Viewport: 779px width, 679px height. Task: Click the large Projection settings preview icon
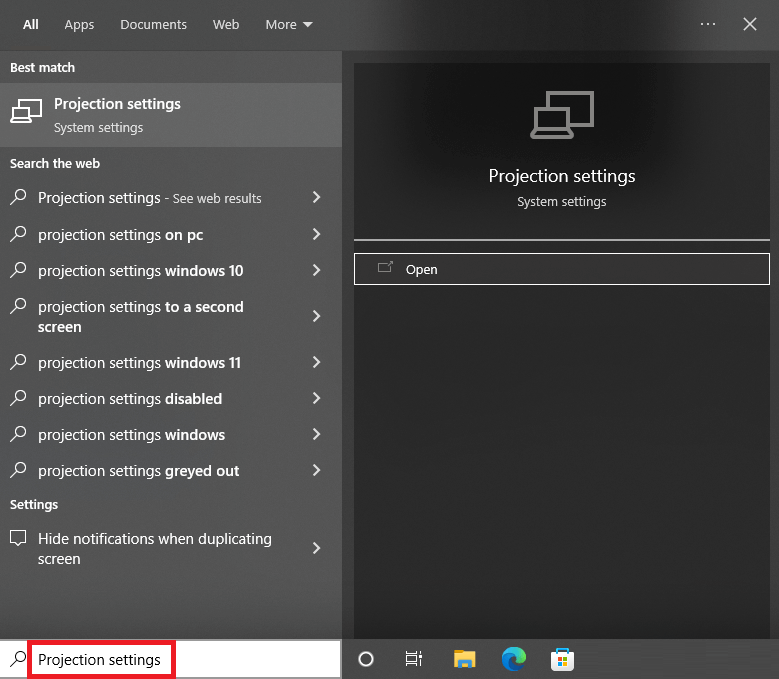[562, 115]
